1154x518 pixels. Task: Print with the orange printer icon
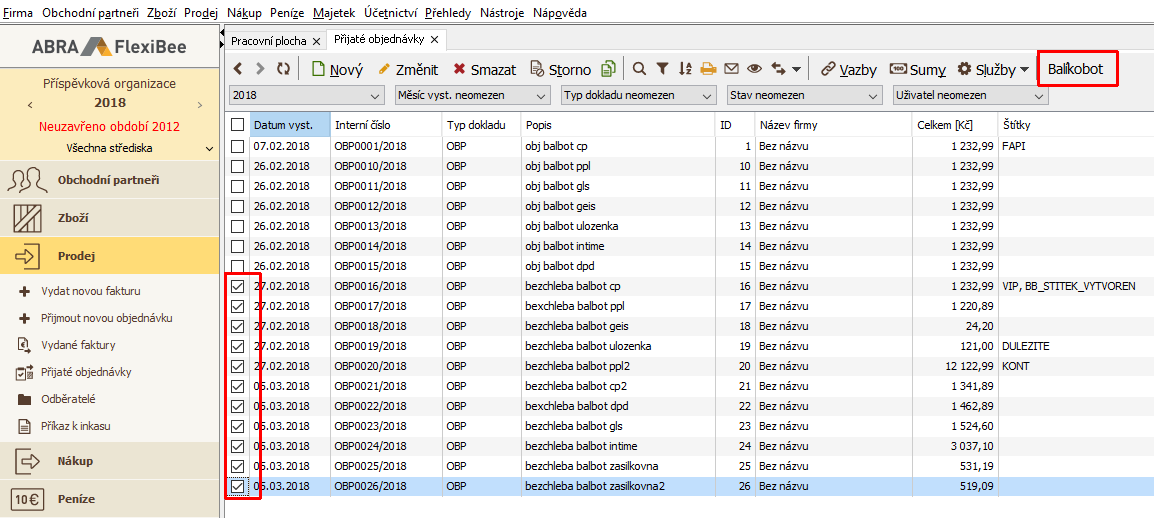(708, 69)
